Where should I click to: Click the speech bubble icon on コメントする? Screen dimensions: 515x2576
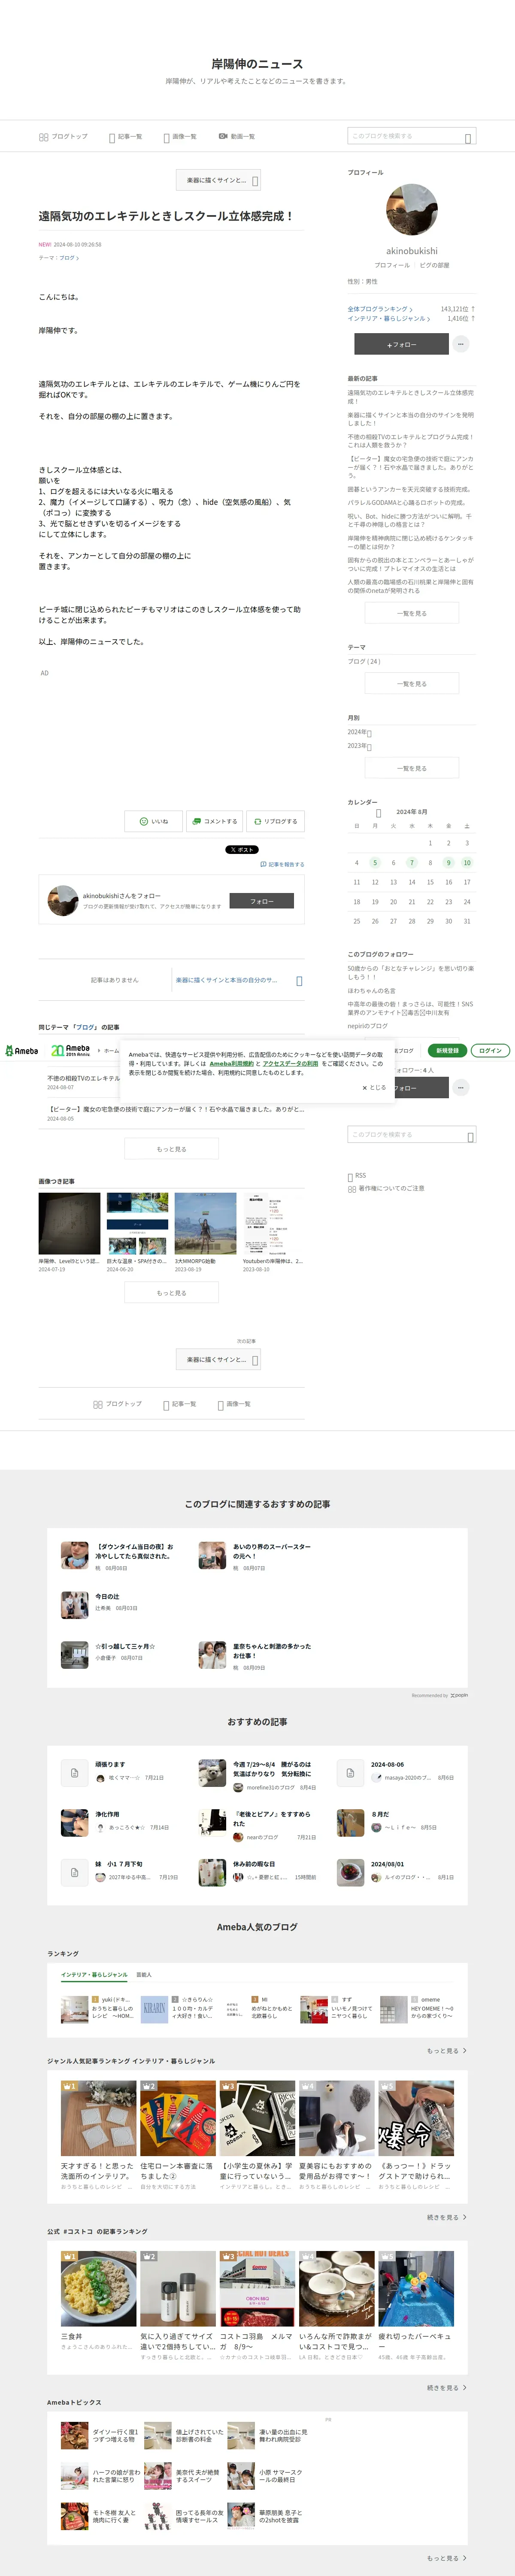pyautogui.click(x=197, y=821)
